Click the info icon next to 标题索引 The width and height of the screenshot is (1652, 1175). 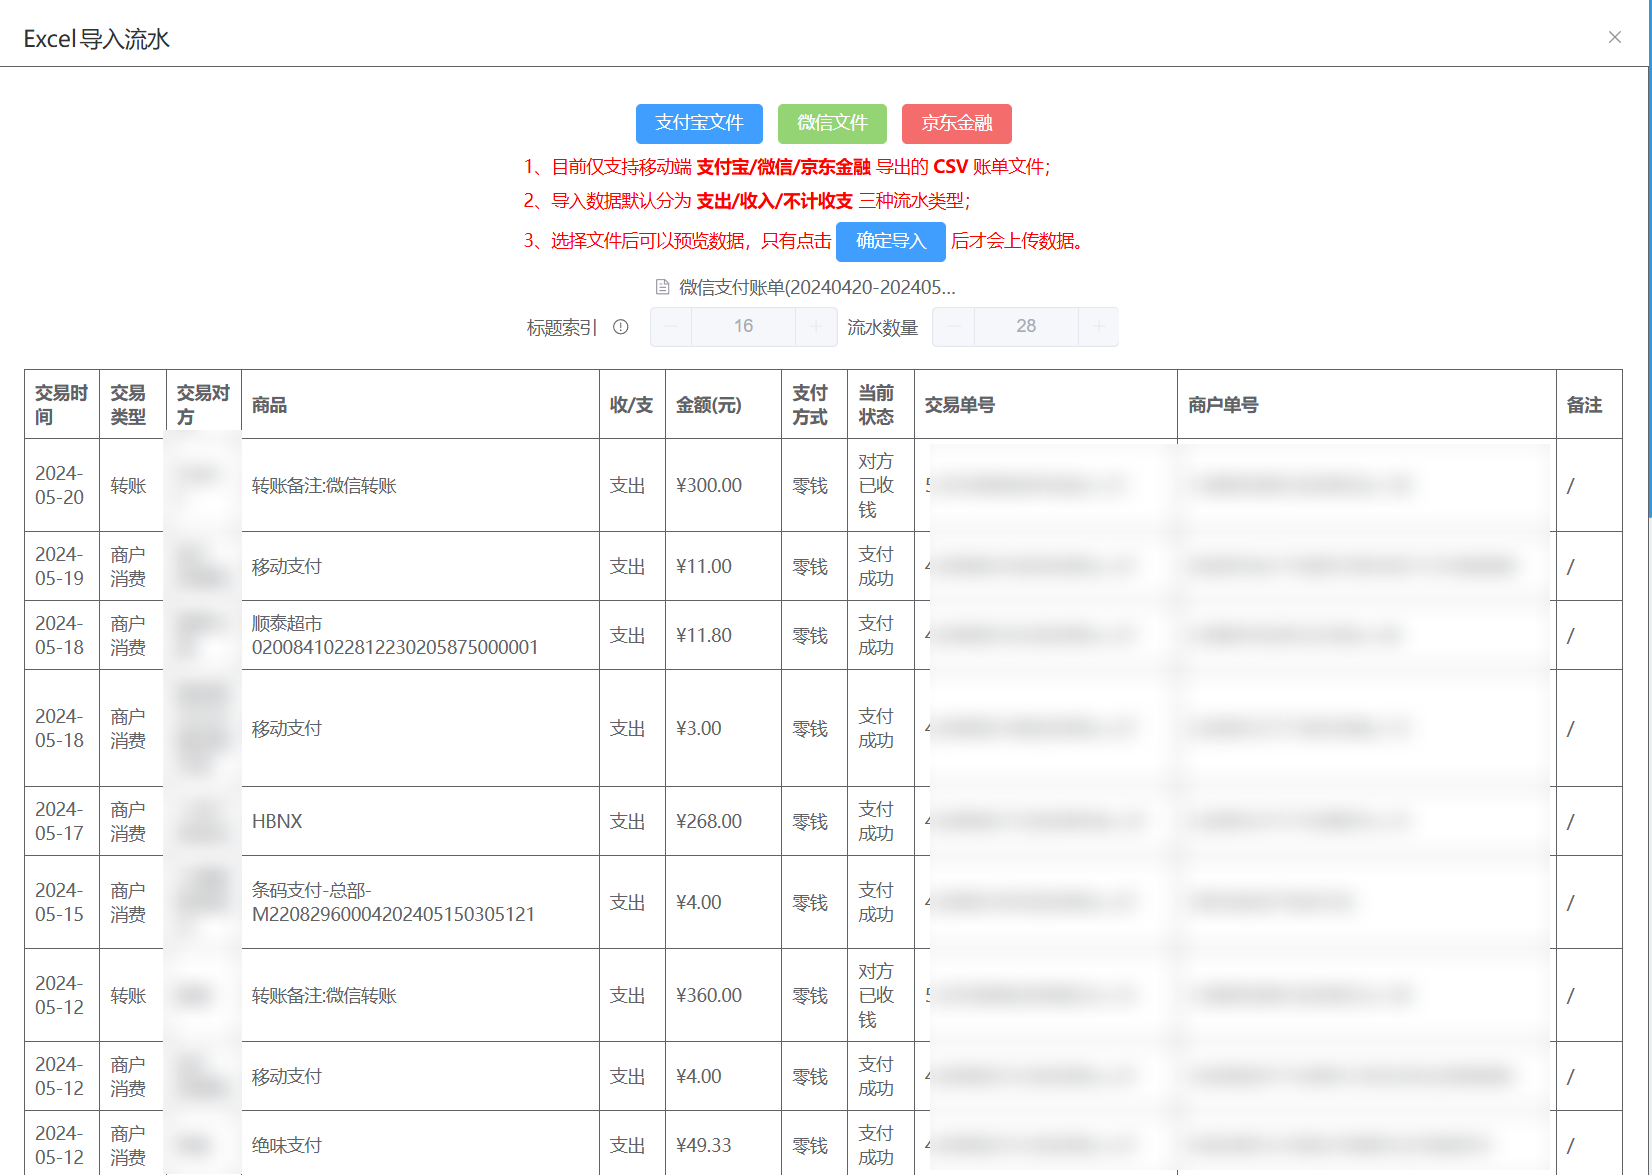(x=621, y=327)
